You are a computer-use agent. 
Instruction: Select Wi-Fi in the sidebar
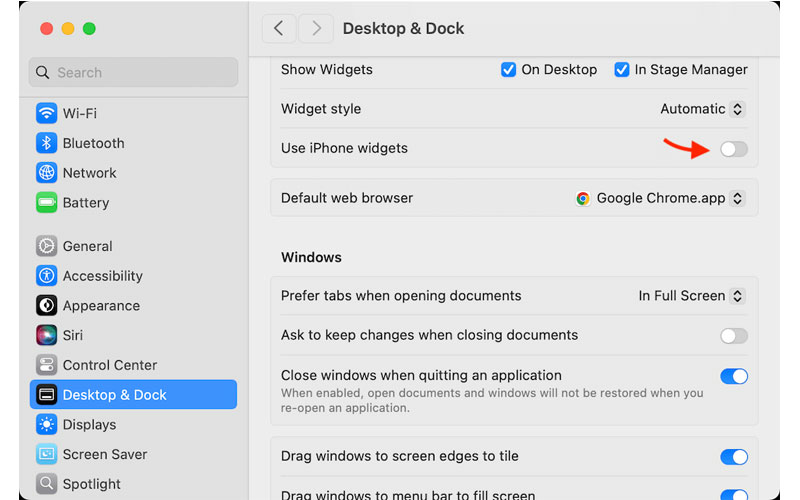point(133,113)
